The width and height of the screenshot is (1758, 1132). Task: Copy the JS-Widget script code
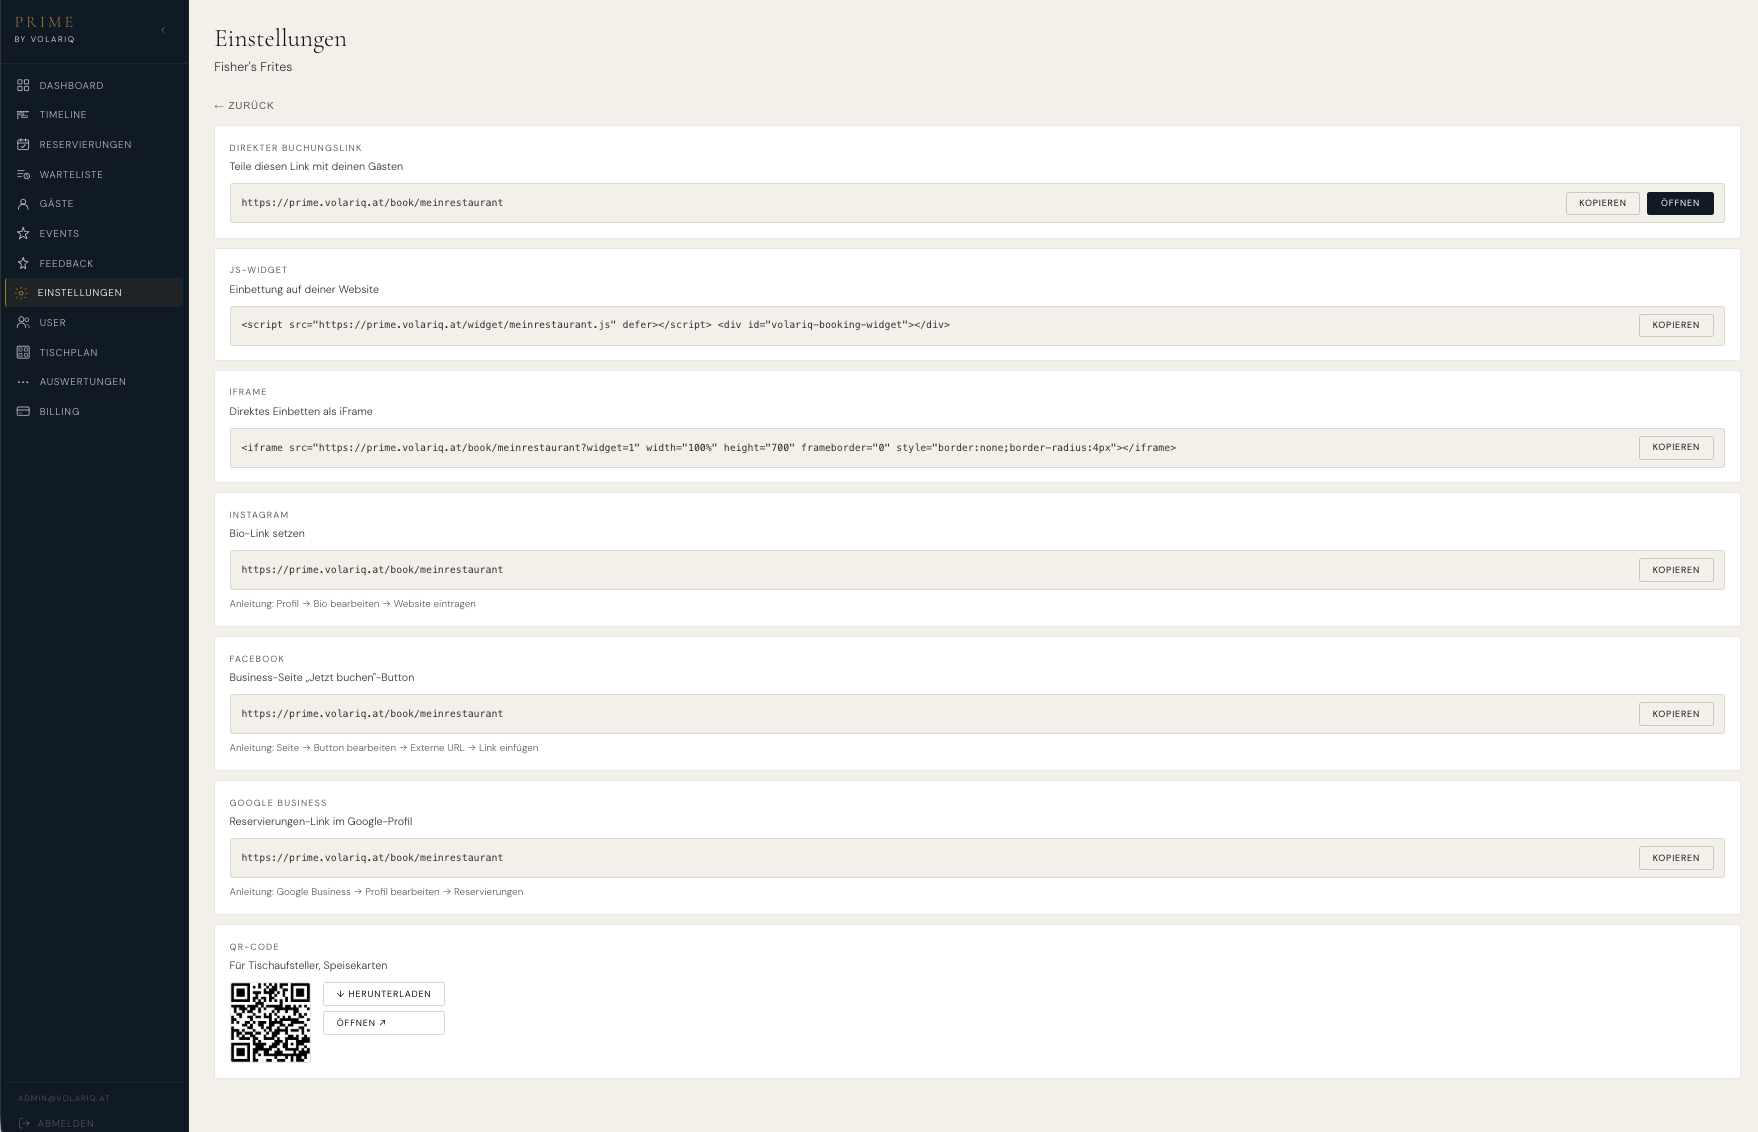tap(1676, 325)
